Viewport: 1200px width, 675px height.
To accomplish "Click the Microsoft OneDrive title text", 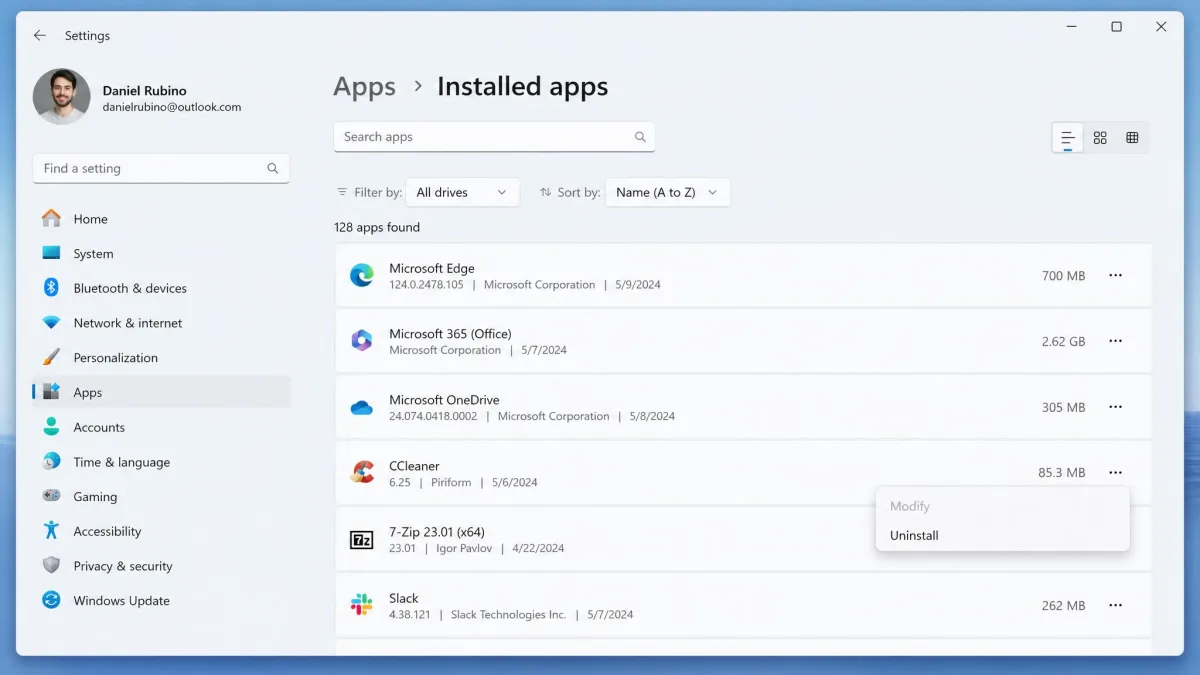I will tap(444, 400).
